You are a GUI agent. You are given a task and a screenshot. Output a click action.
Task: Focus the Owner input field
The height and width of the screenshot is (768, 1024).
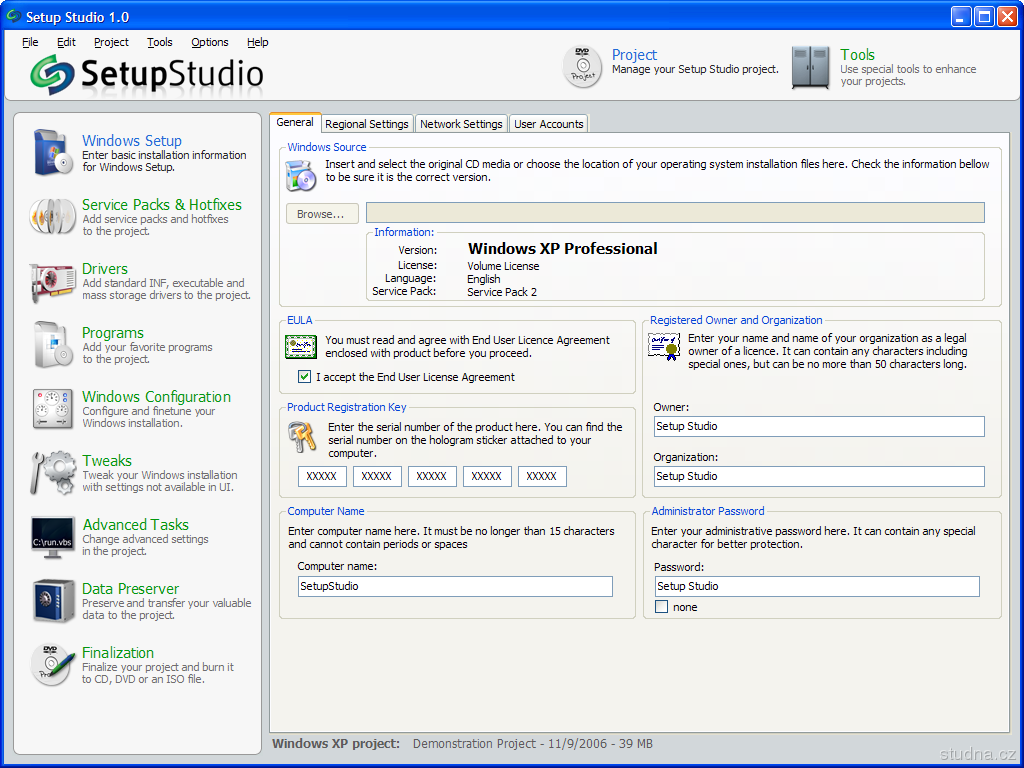[819, 427]
